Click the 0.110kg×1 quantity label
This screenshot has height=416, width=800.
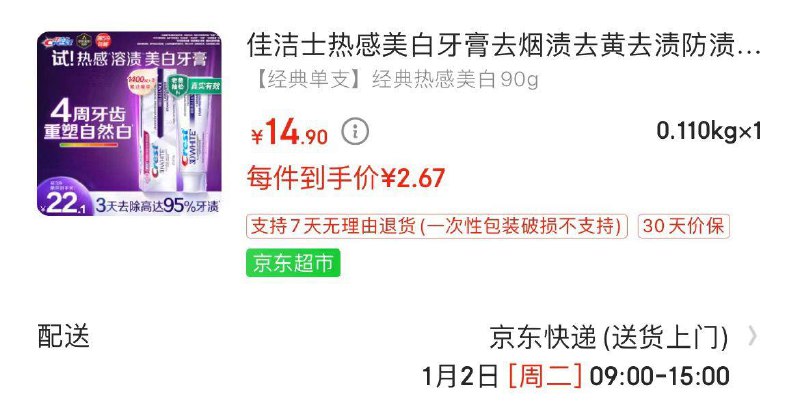[709, 131]
